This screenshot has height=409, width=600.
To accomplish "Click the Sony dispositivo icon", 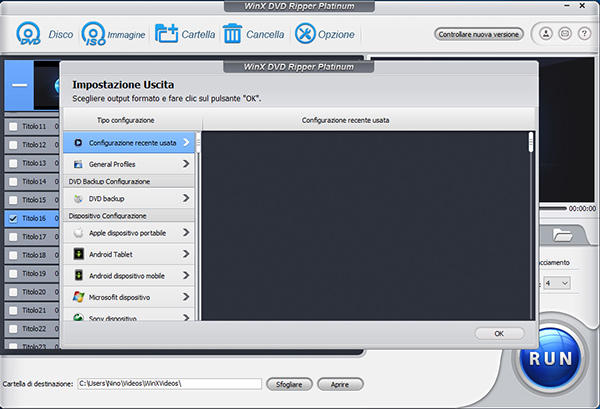I will pyautogui.click(x=78, y=317).
